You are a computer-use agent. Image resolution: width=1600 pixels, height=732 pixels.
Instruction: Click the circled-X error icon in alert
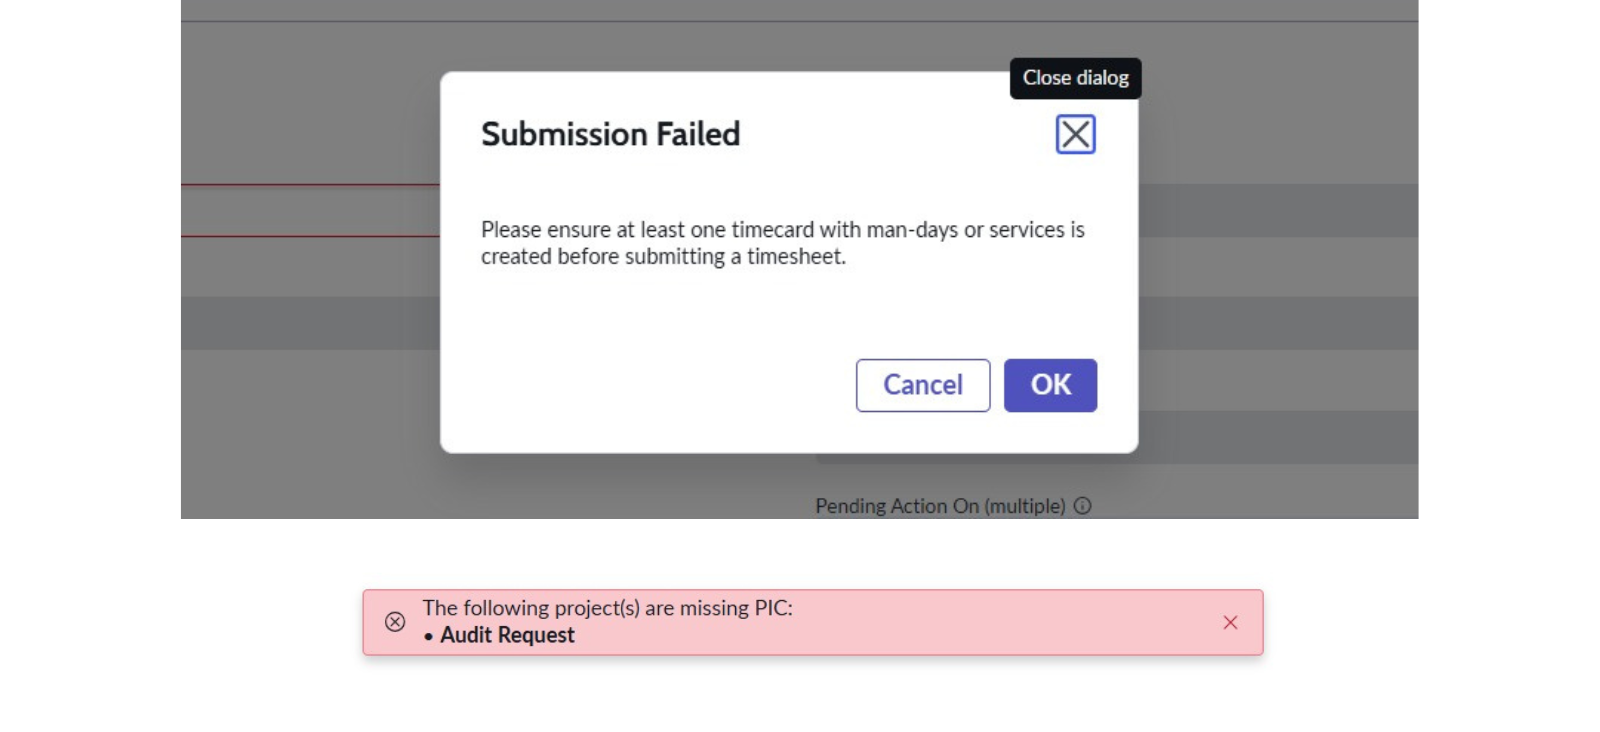(x=395, y=622)
